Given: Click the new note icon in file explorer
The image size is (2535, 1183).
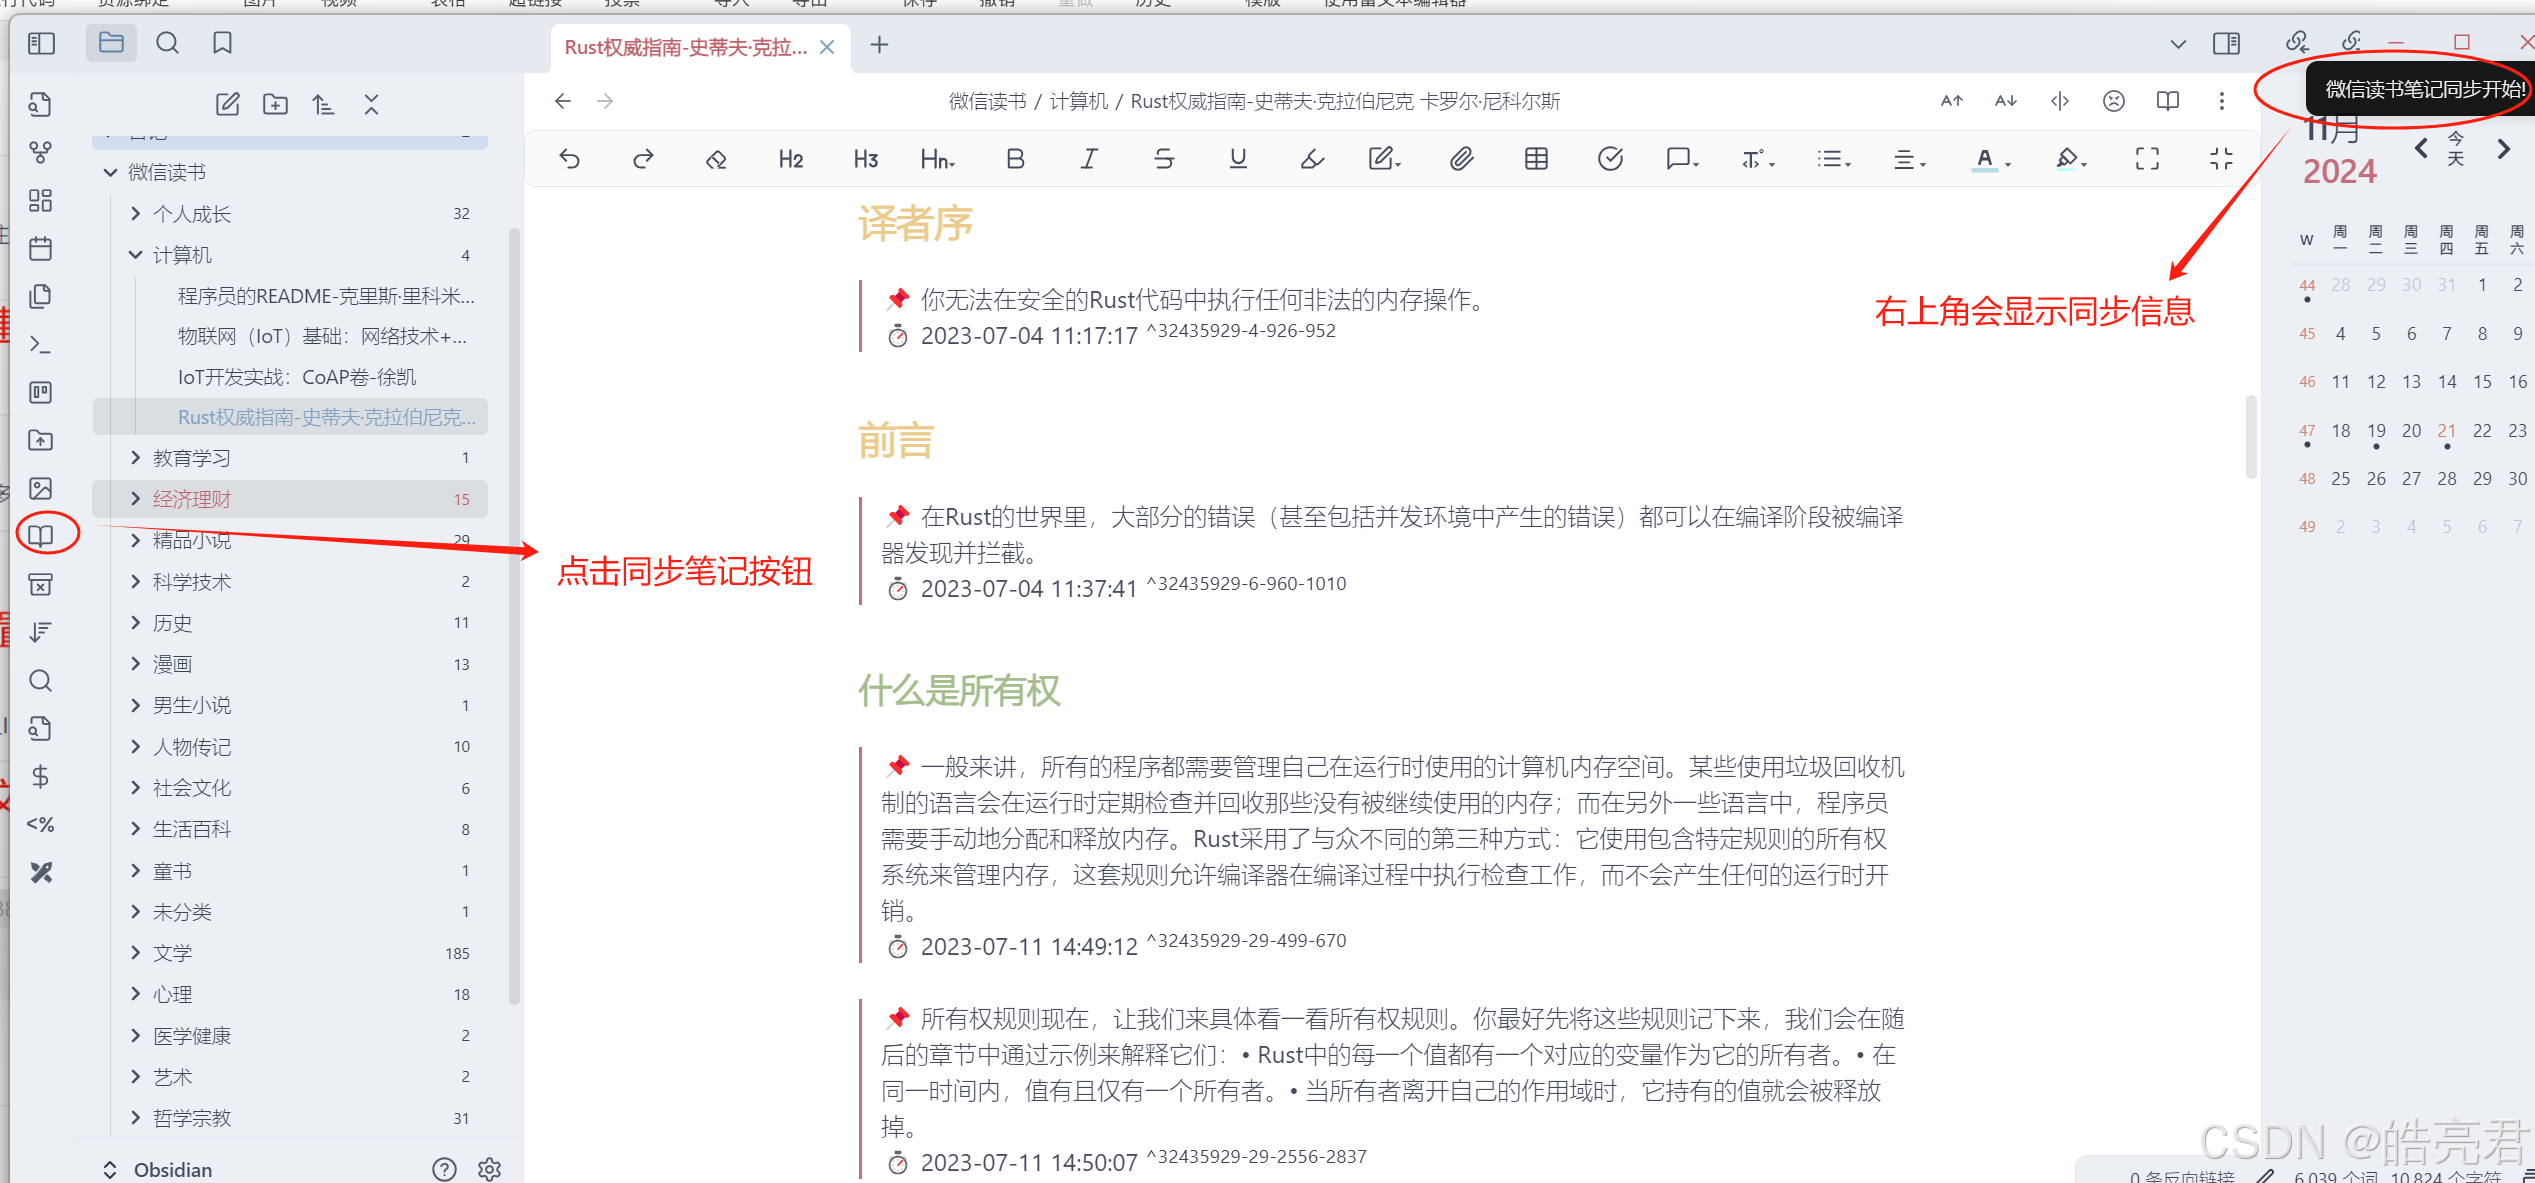Looking at the screenshot, I should pyautogui.click(x=228, y=104).
